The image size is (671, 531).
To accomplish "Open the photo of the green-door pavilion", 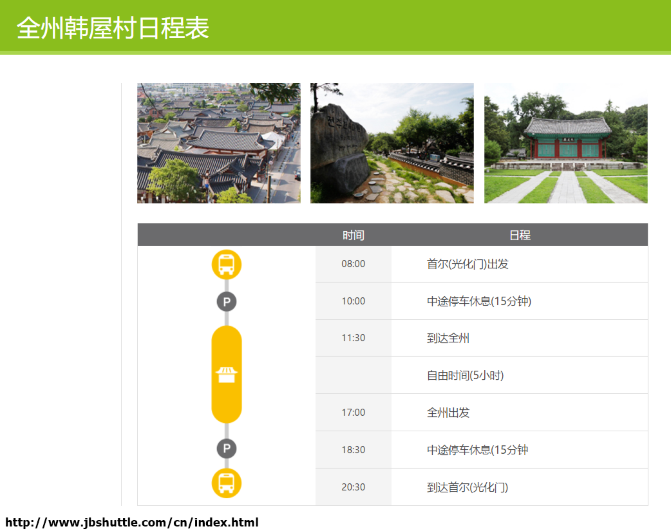I will click(565, 143).
